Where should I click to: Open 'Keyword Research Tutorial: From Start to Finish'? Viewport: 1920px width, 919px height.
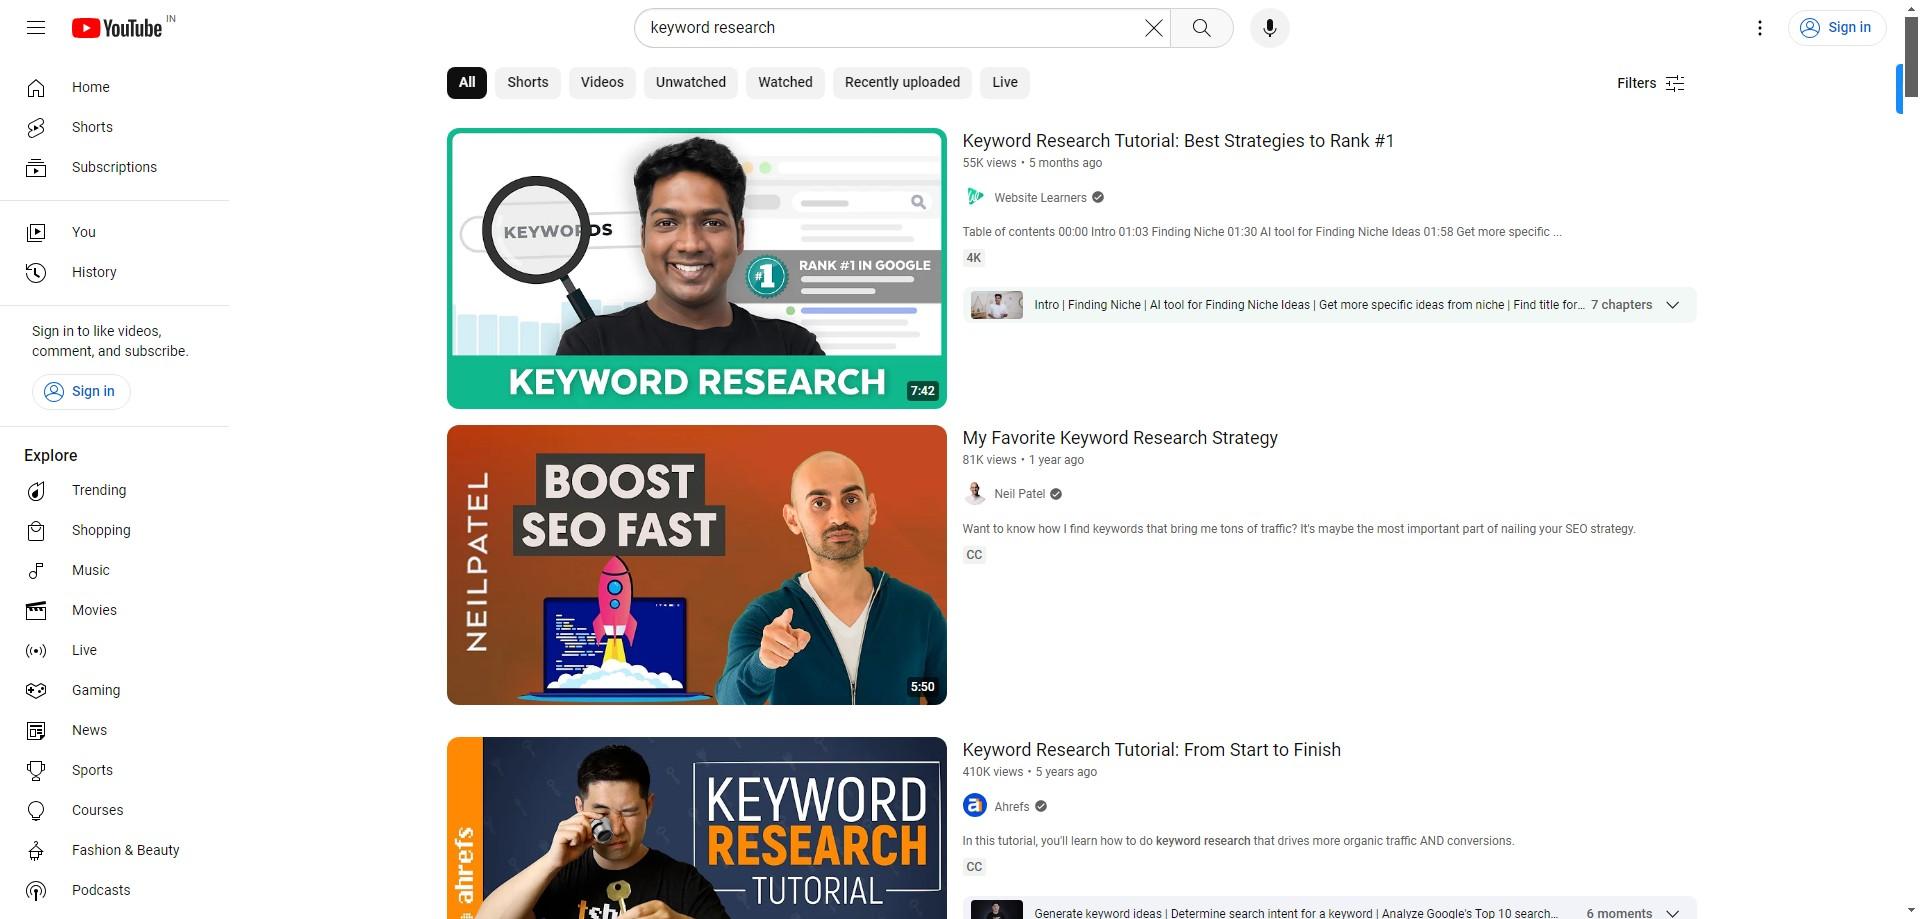point(1151,750)
